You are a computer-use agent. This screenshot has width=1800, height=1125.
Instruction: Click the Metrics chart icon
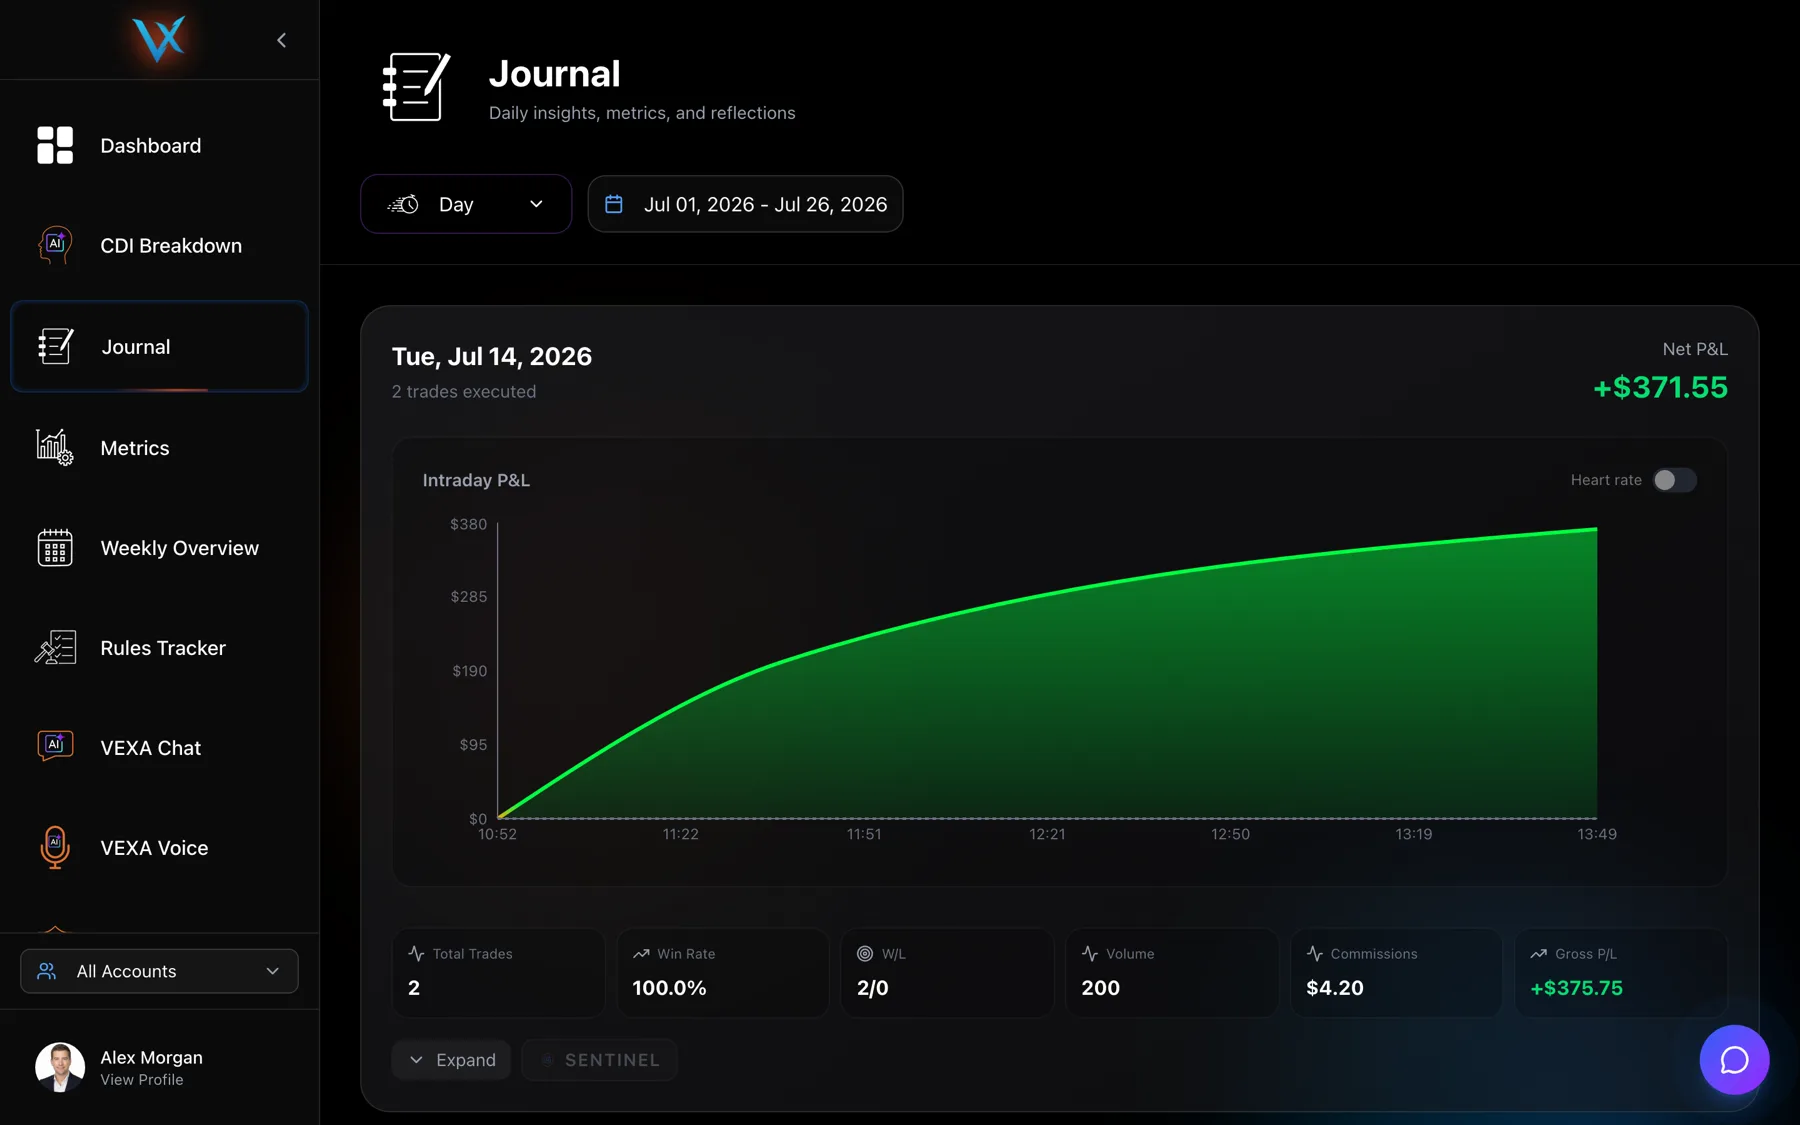(55, 447)
